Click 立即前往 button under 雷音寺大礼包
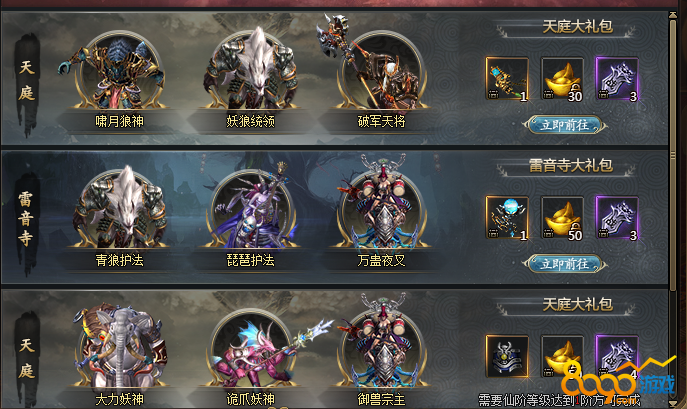Screen dimensions: 687x409 click(x=565, y=264)
